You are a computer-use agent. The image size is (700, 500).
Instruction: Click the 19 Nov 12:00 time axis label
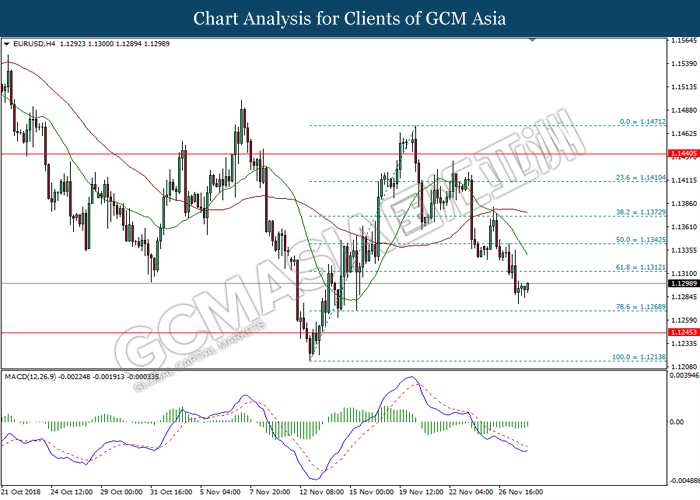pos(422,492)
